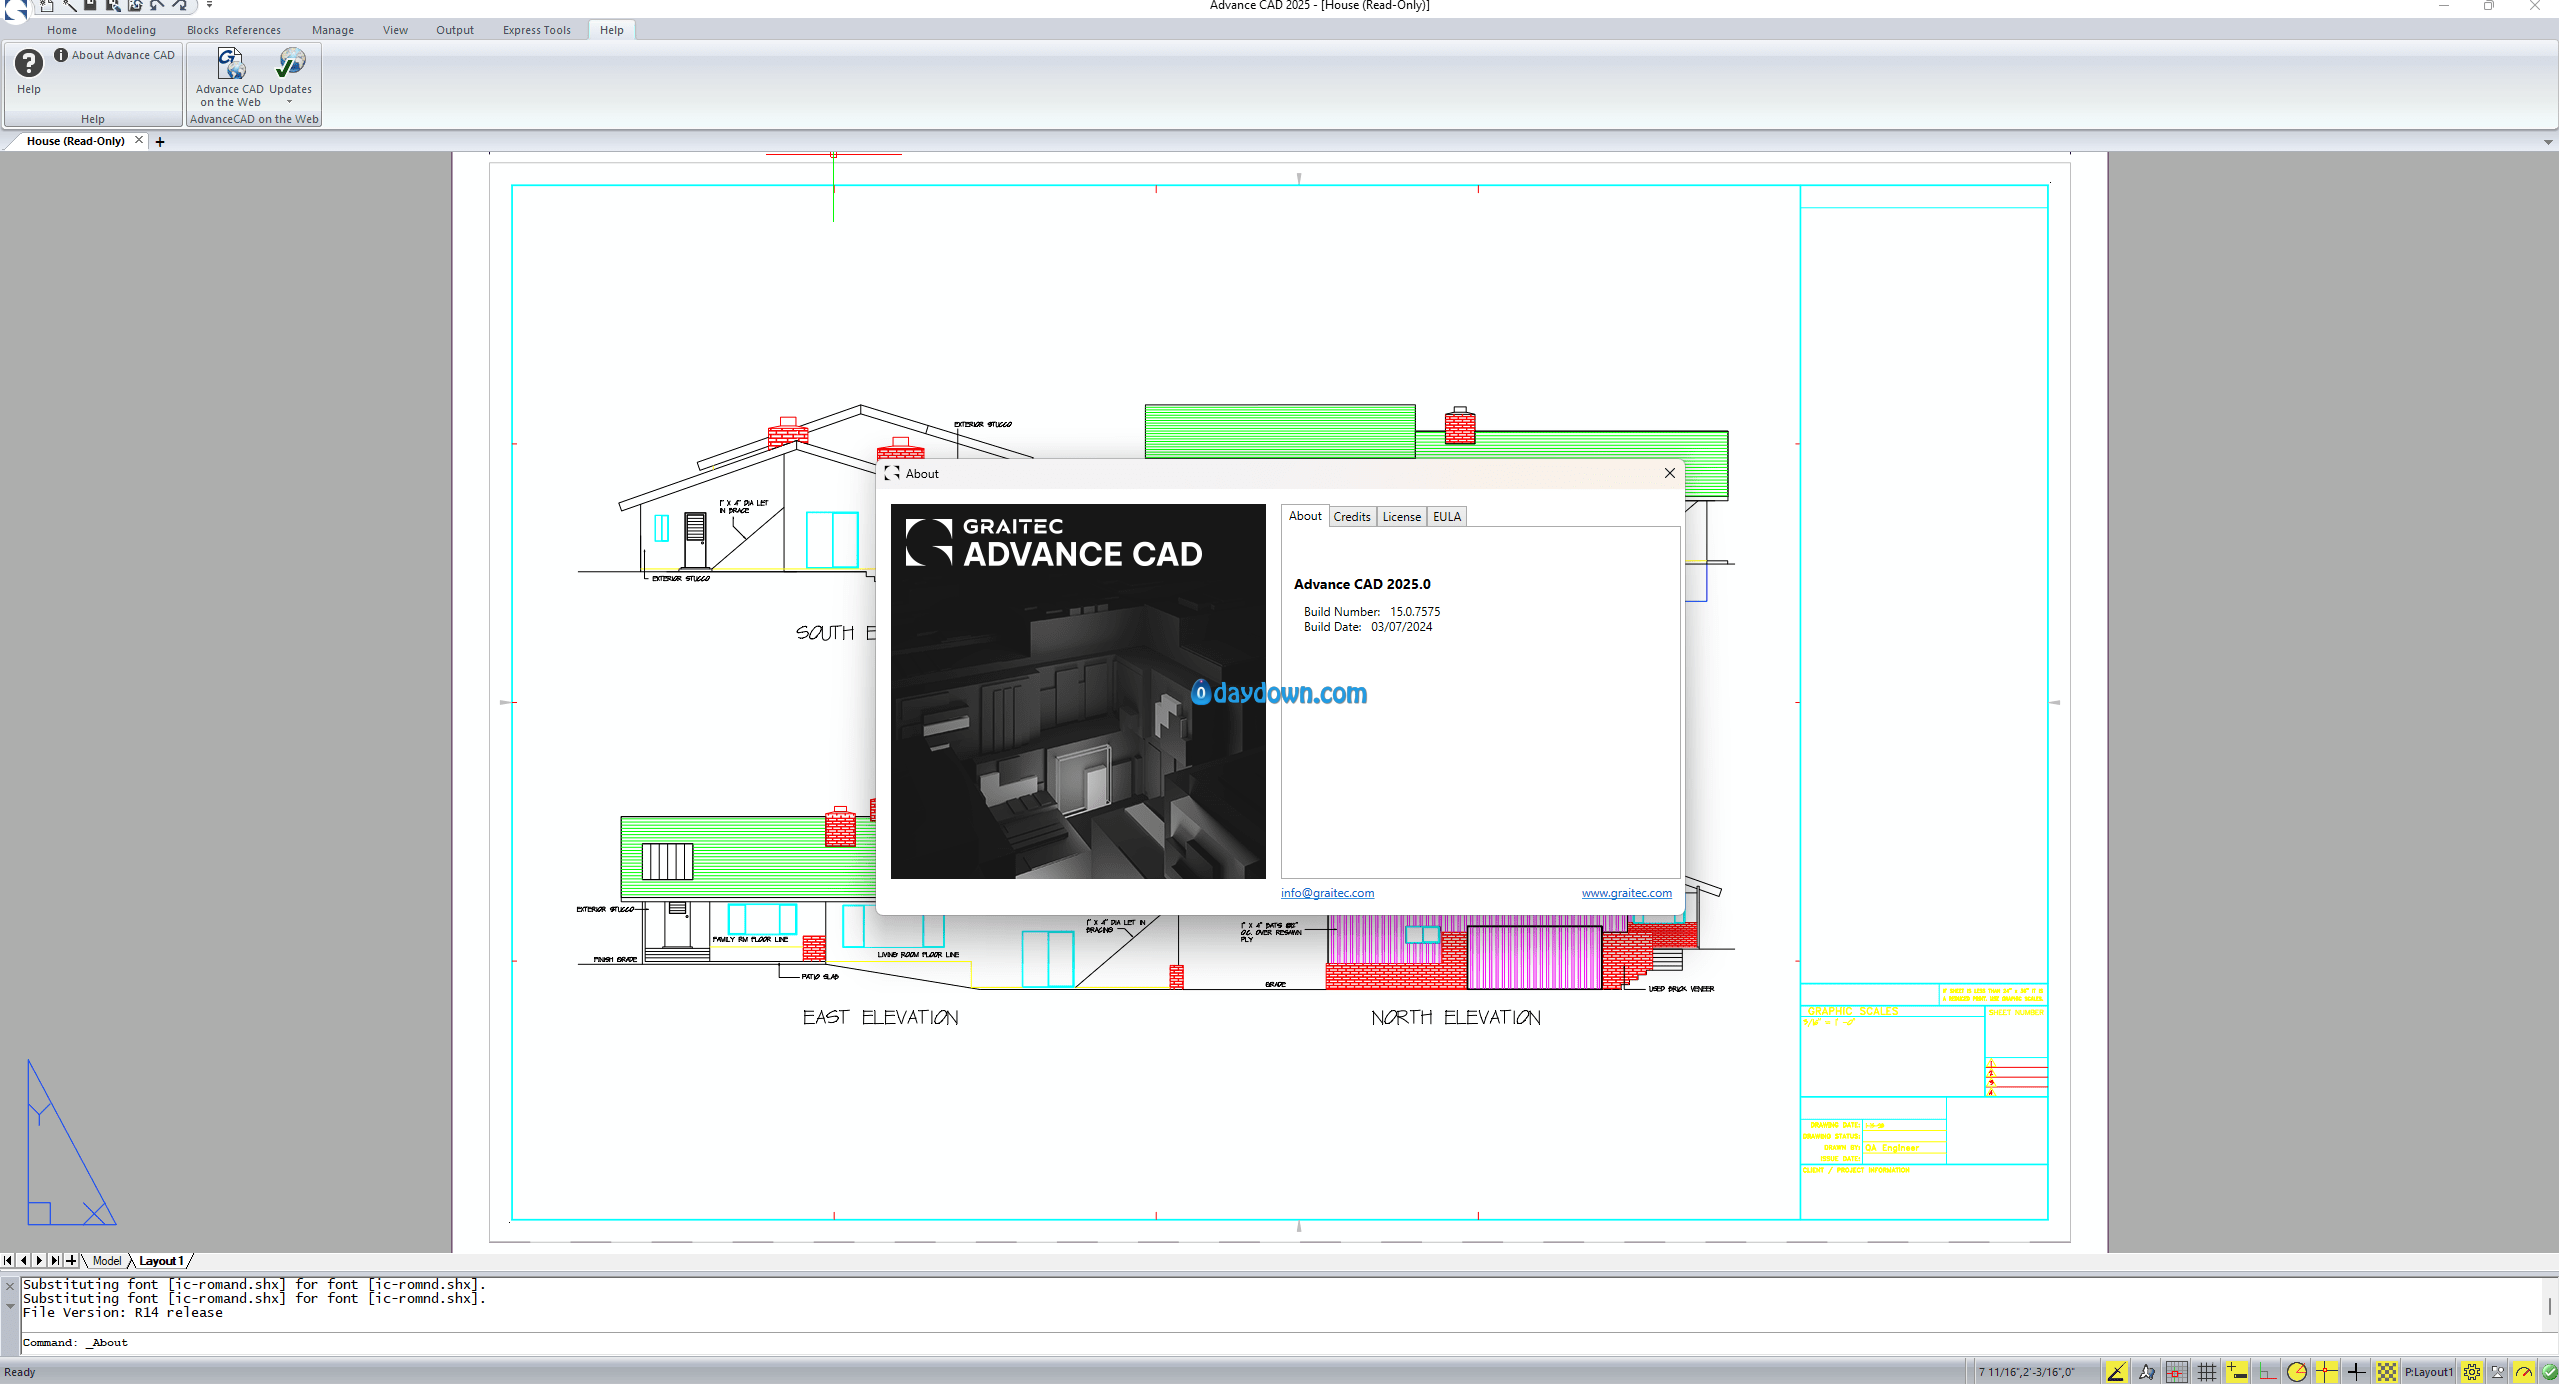Switch to the Modeling ribbon tab
Screen dimensions: 2559x1384
point(131,30)
